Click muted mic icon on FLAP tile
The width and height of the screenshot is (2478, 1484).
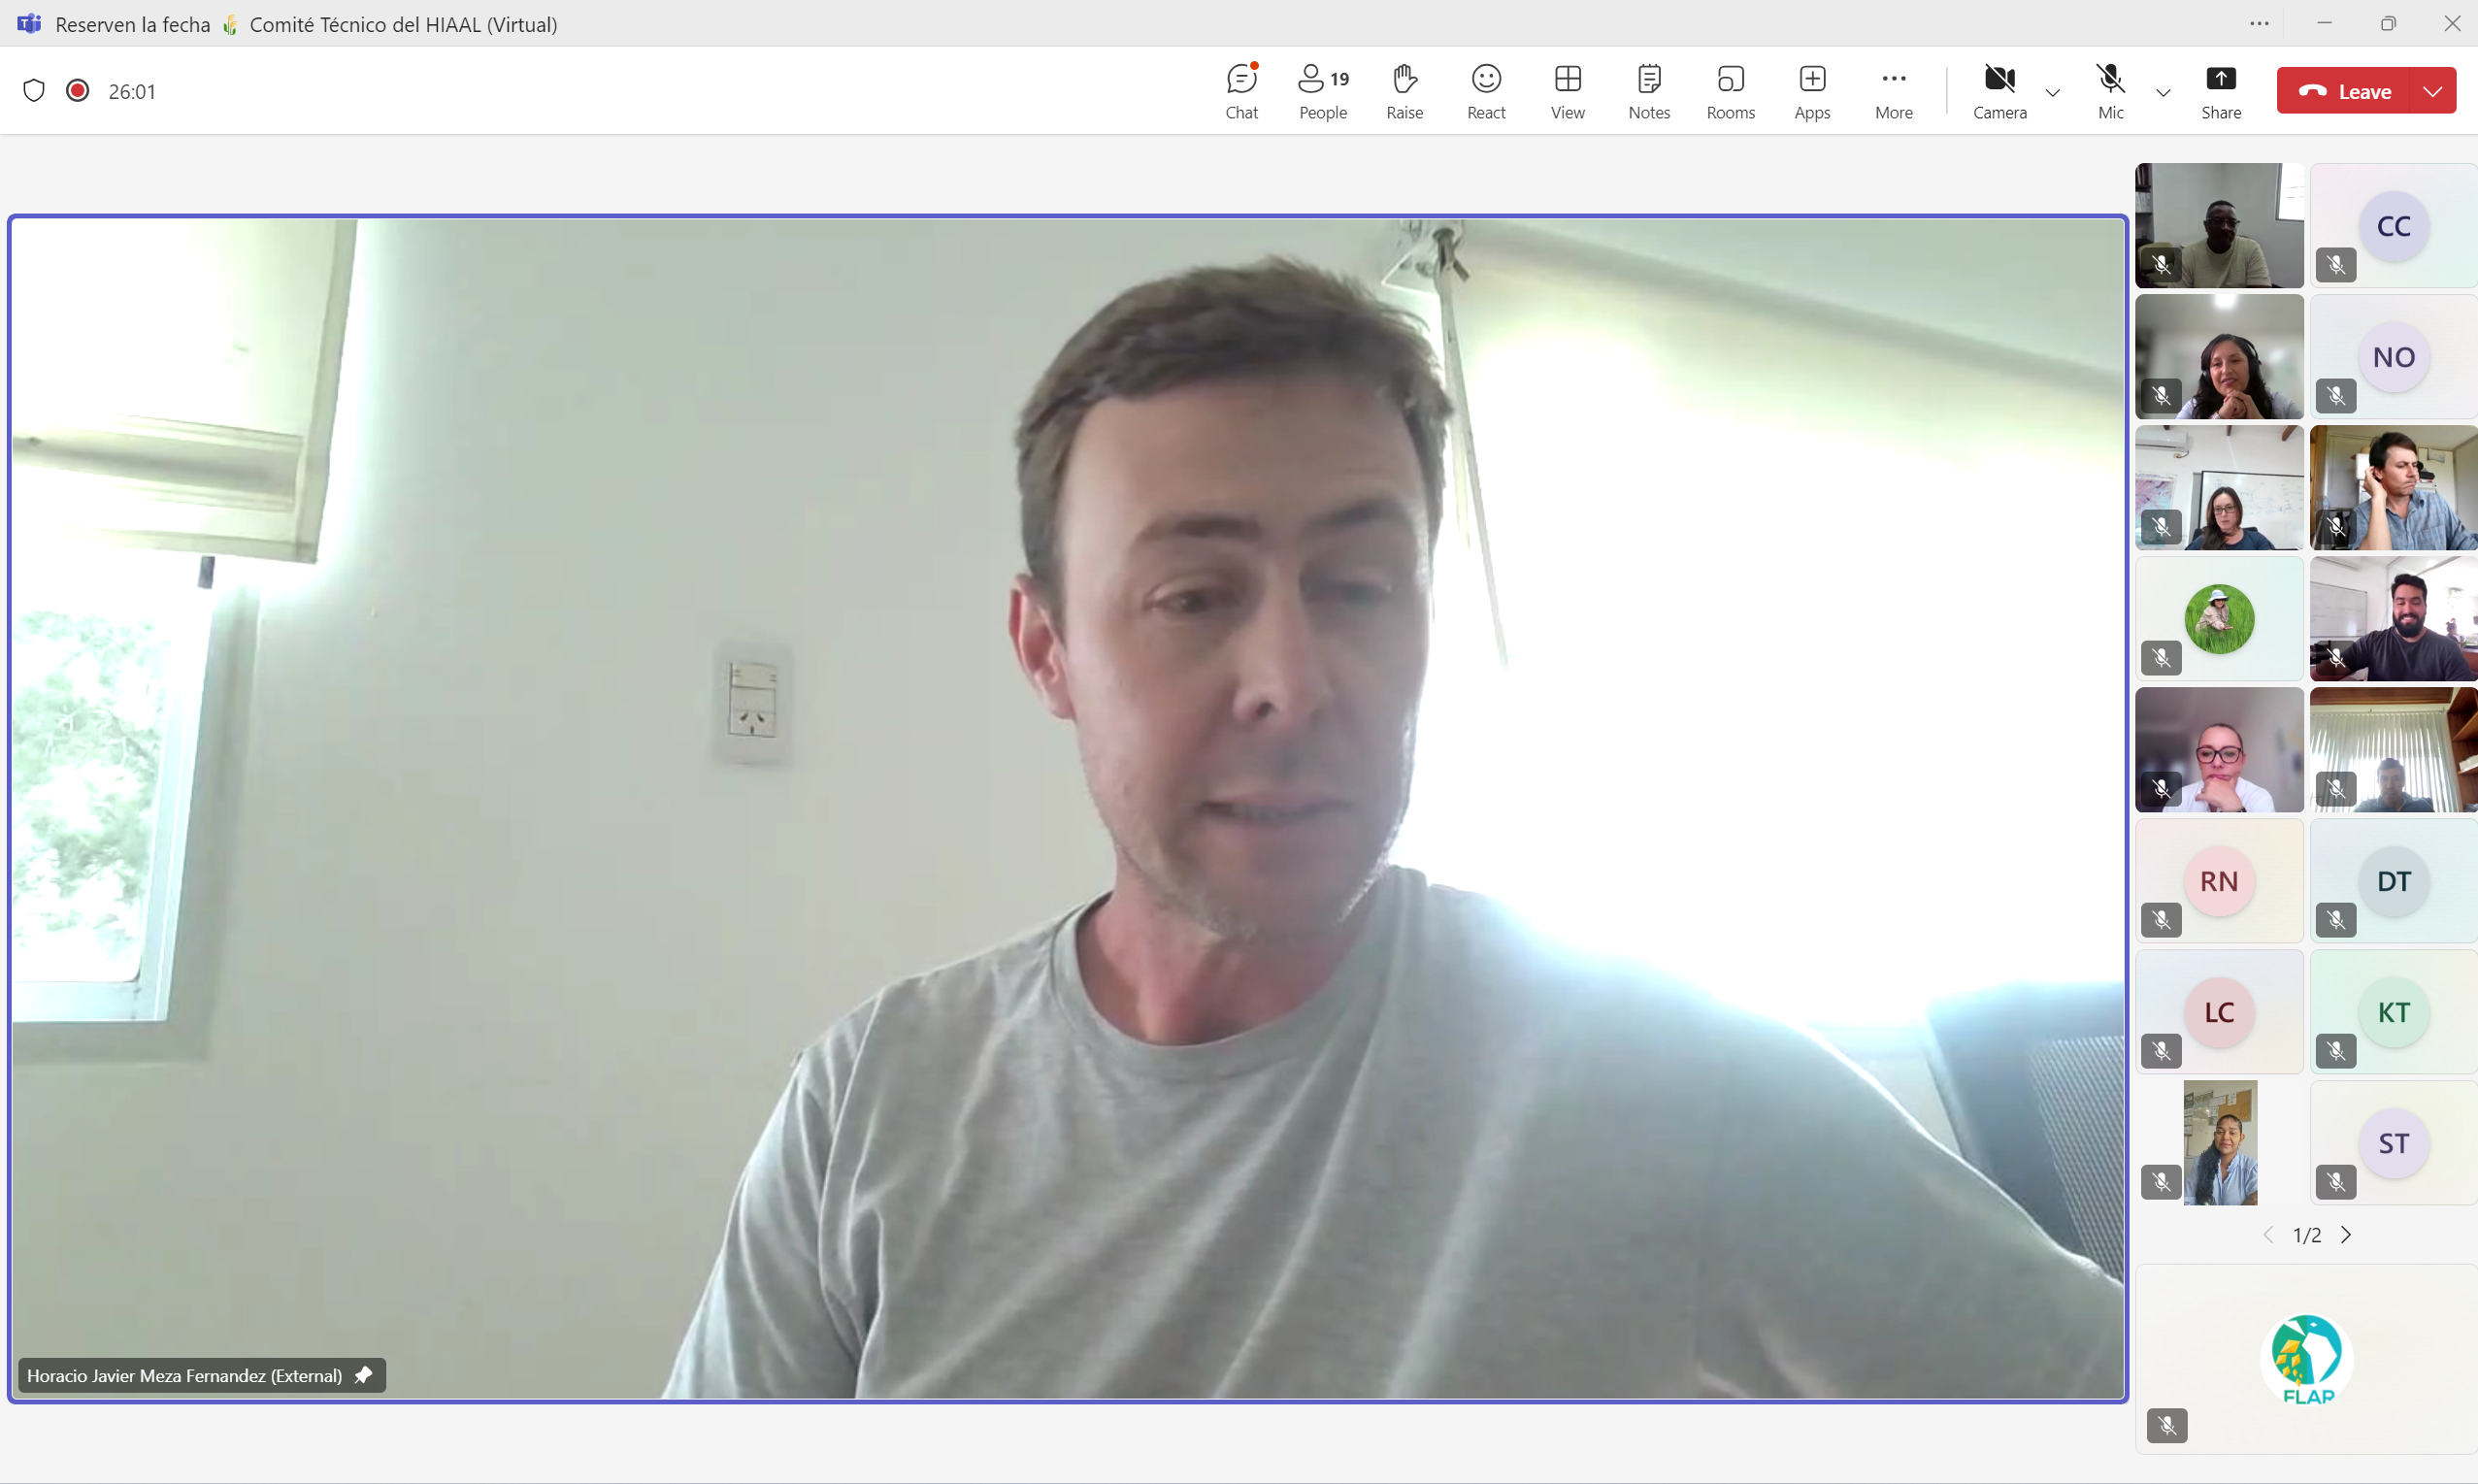pos(2167,1425)
